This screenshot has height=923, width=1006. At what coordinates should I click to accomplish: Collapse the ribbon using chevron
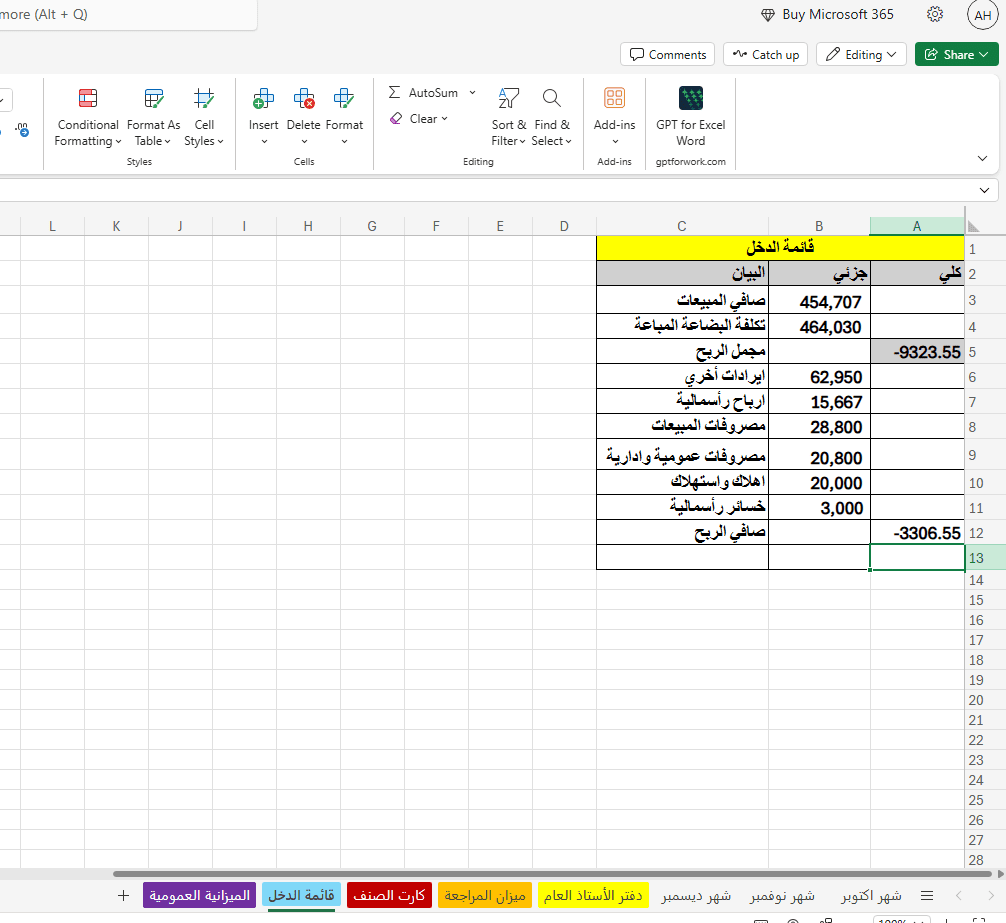click(982, 158)
